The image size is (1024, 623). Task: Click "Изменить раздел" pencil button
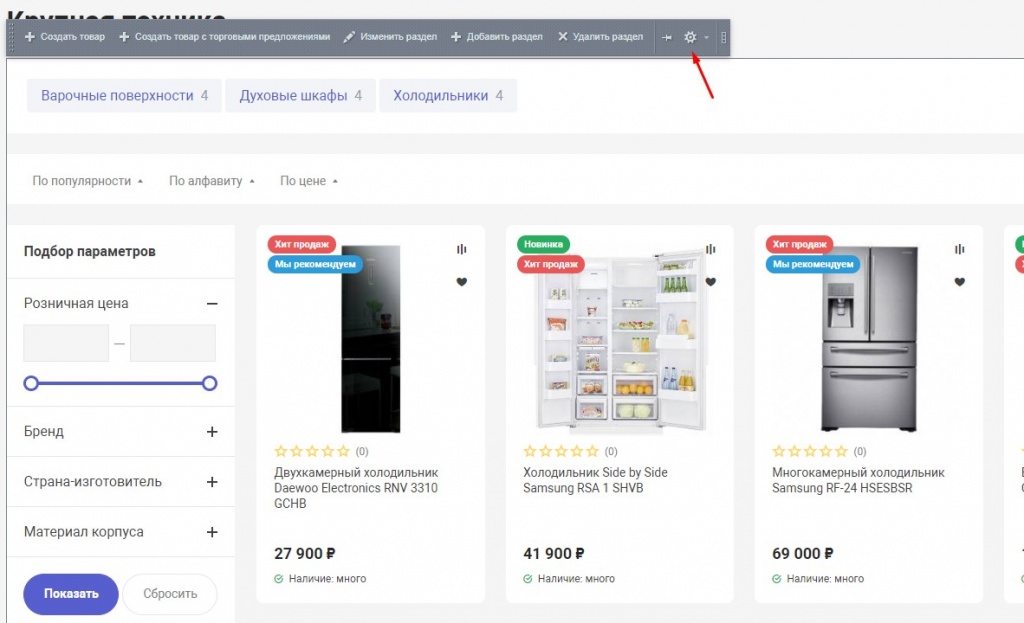[x=391, y=37]
